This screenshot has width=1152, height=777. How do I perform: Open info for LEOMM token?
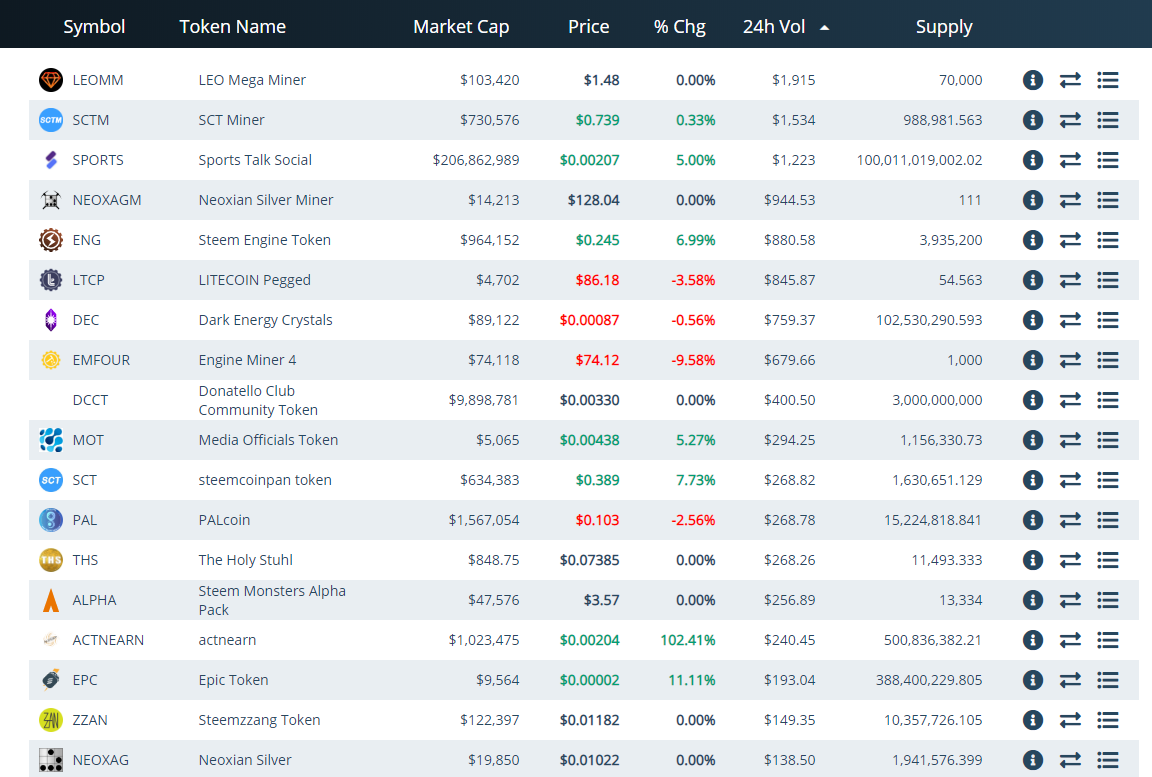coord(1032,80)
